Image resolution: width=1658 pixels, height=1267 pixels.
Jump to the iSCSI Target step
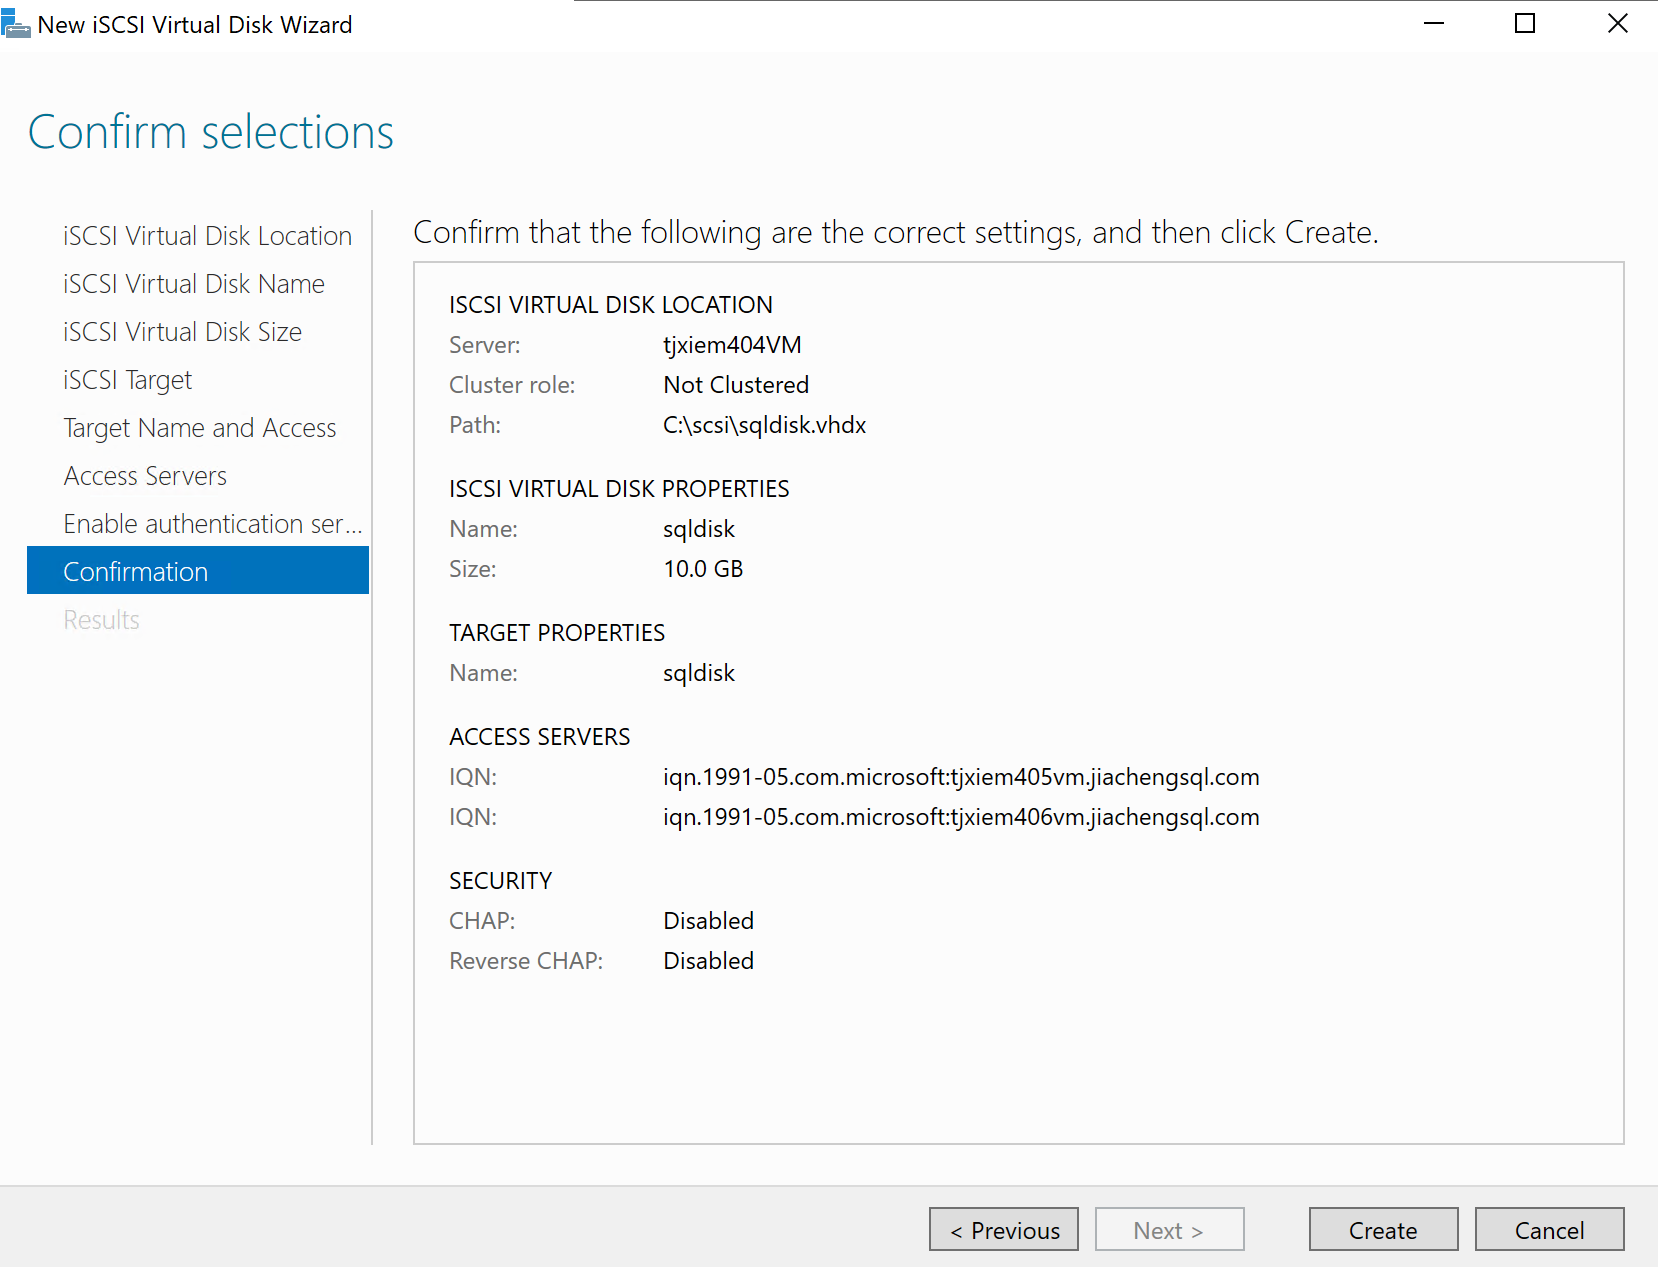point(127,380)
